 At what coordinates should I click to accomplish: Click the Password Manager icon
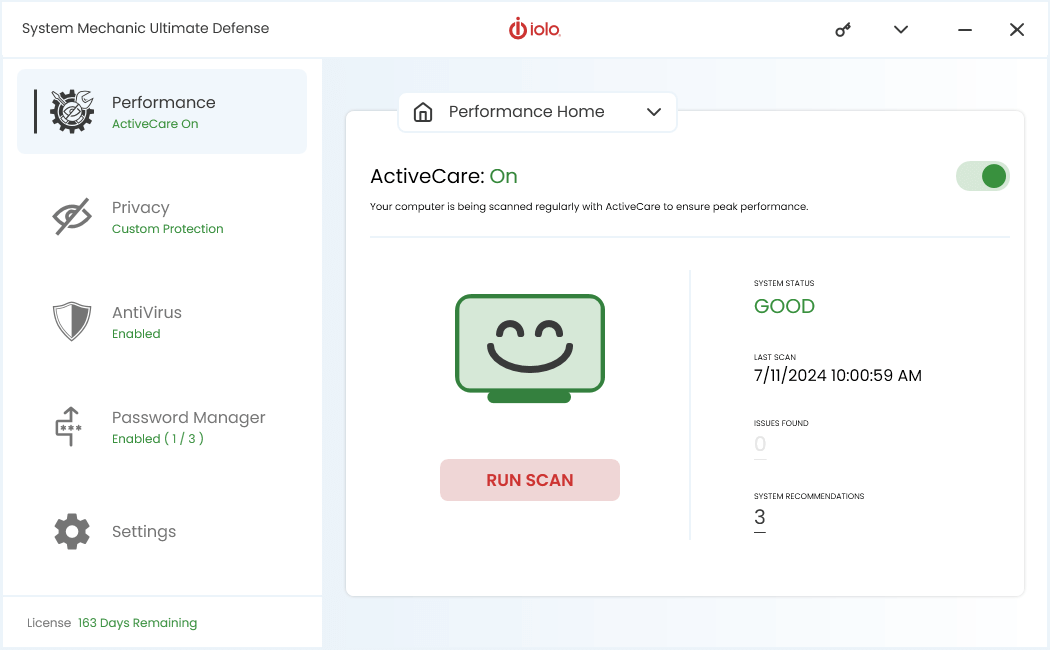click(69, 427)
